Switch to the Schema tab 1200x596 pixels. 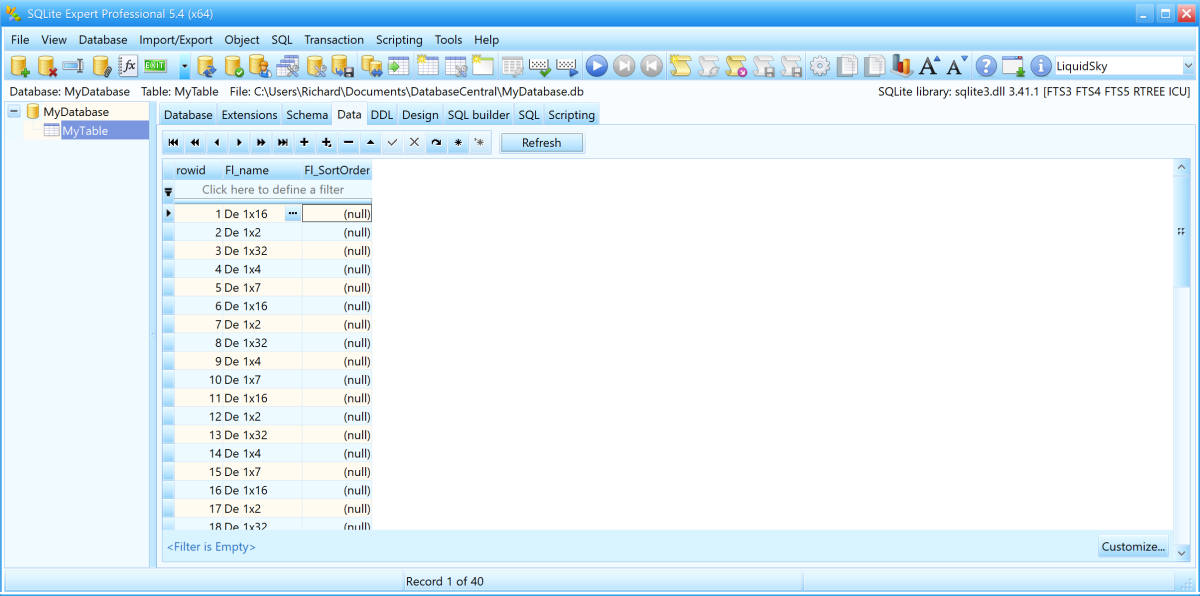(307, 115)
